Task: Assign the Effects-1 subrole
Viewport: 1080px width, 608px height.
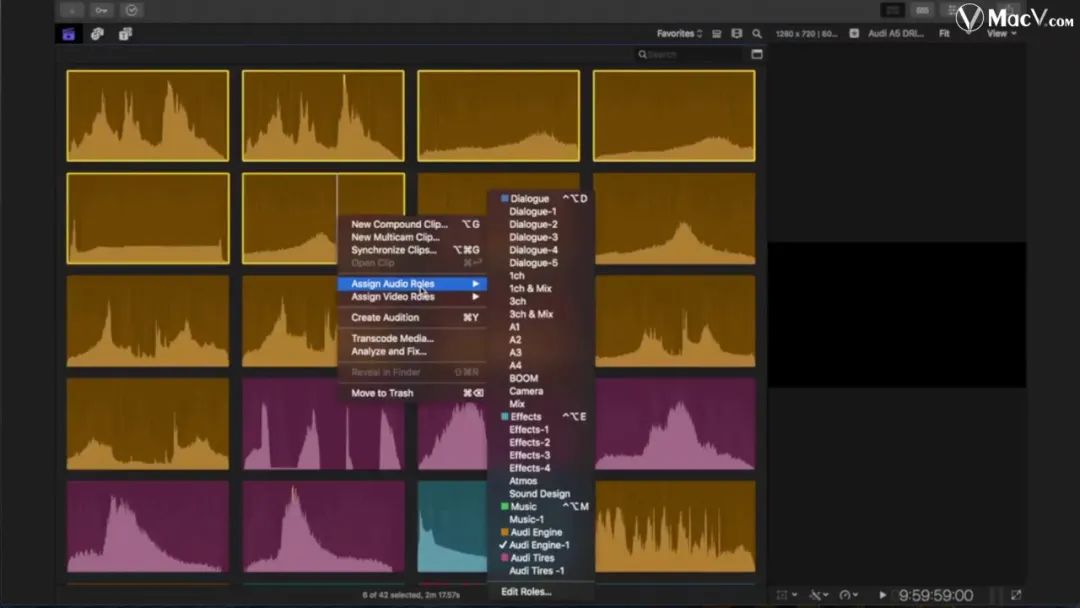Action: [x=541, y=430]
